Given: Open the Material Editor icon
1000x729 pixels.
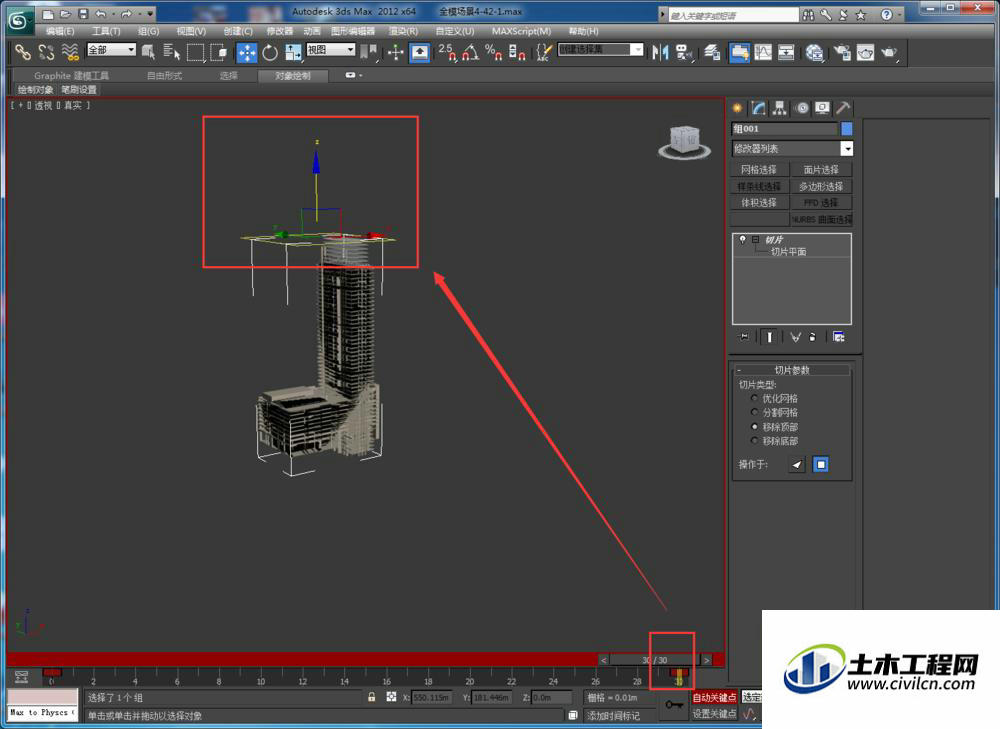Looking at the screenshot, I should pos(814,52).
